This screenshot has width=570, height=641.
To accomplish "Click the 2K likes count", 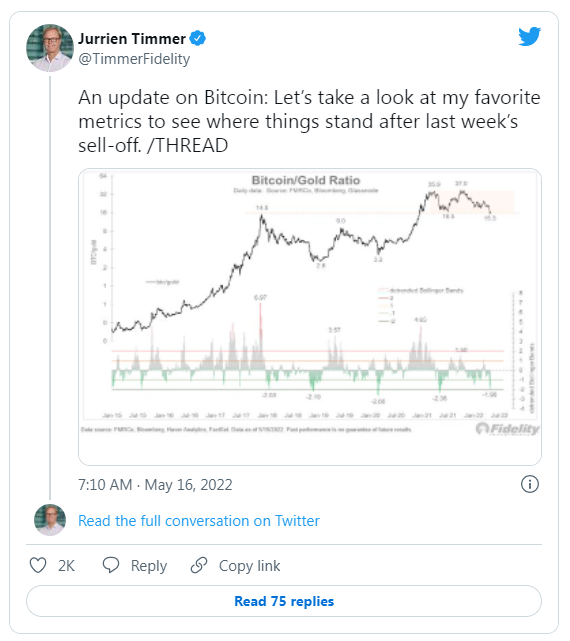I will pyautogui.click(x=66, y=566).
